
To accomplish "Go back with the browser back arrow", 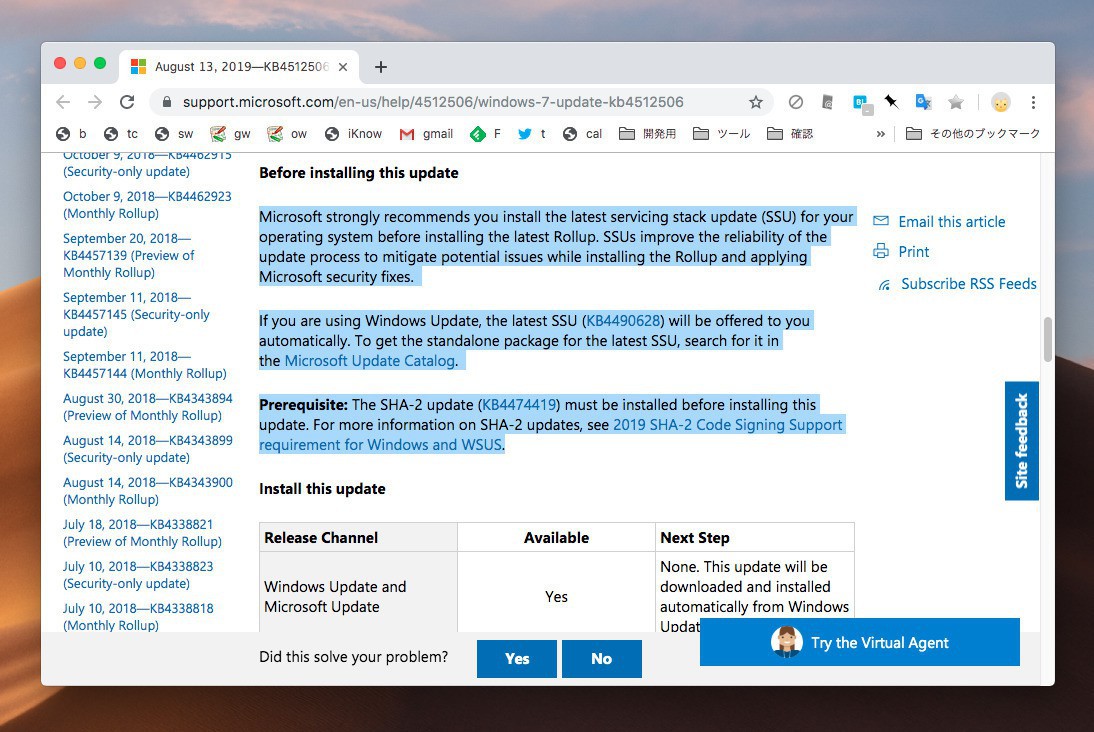I will click(x=63, y=103).
